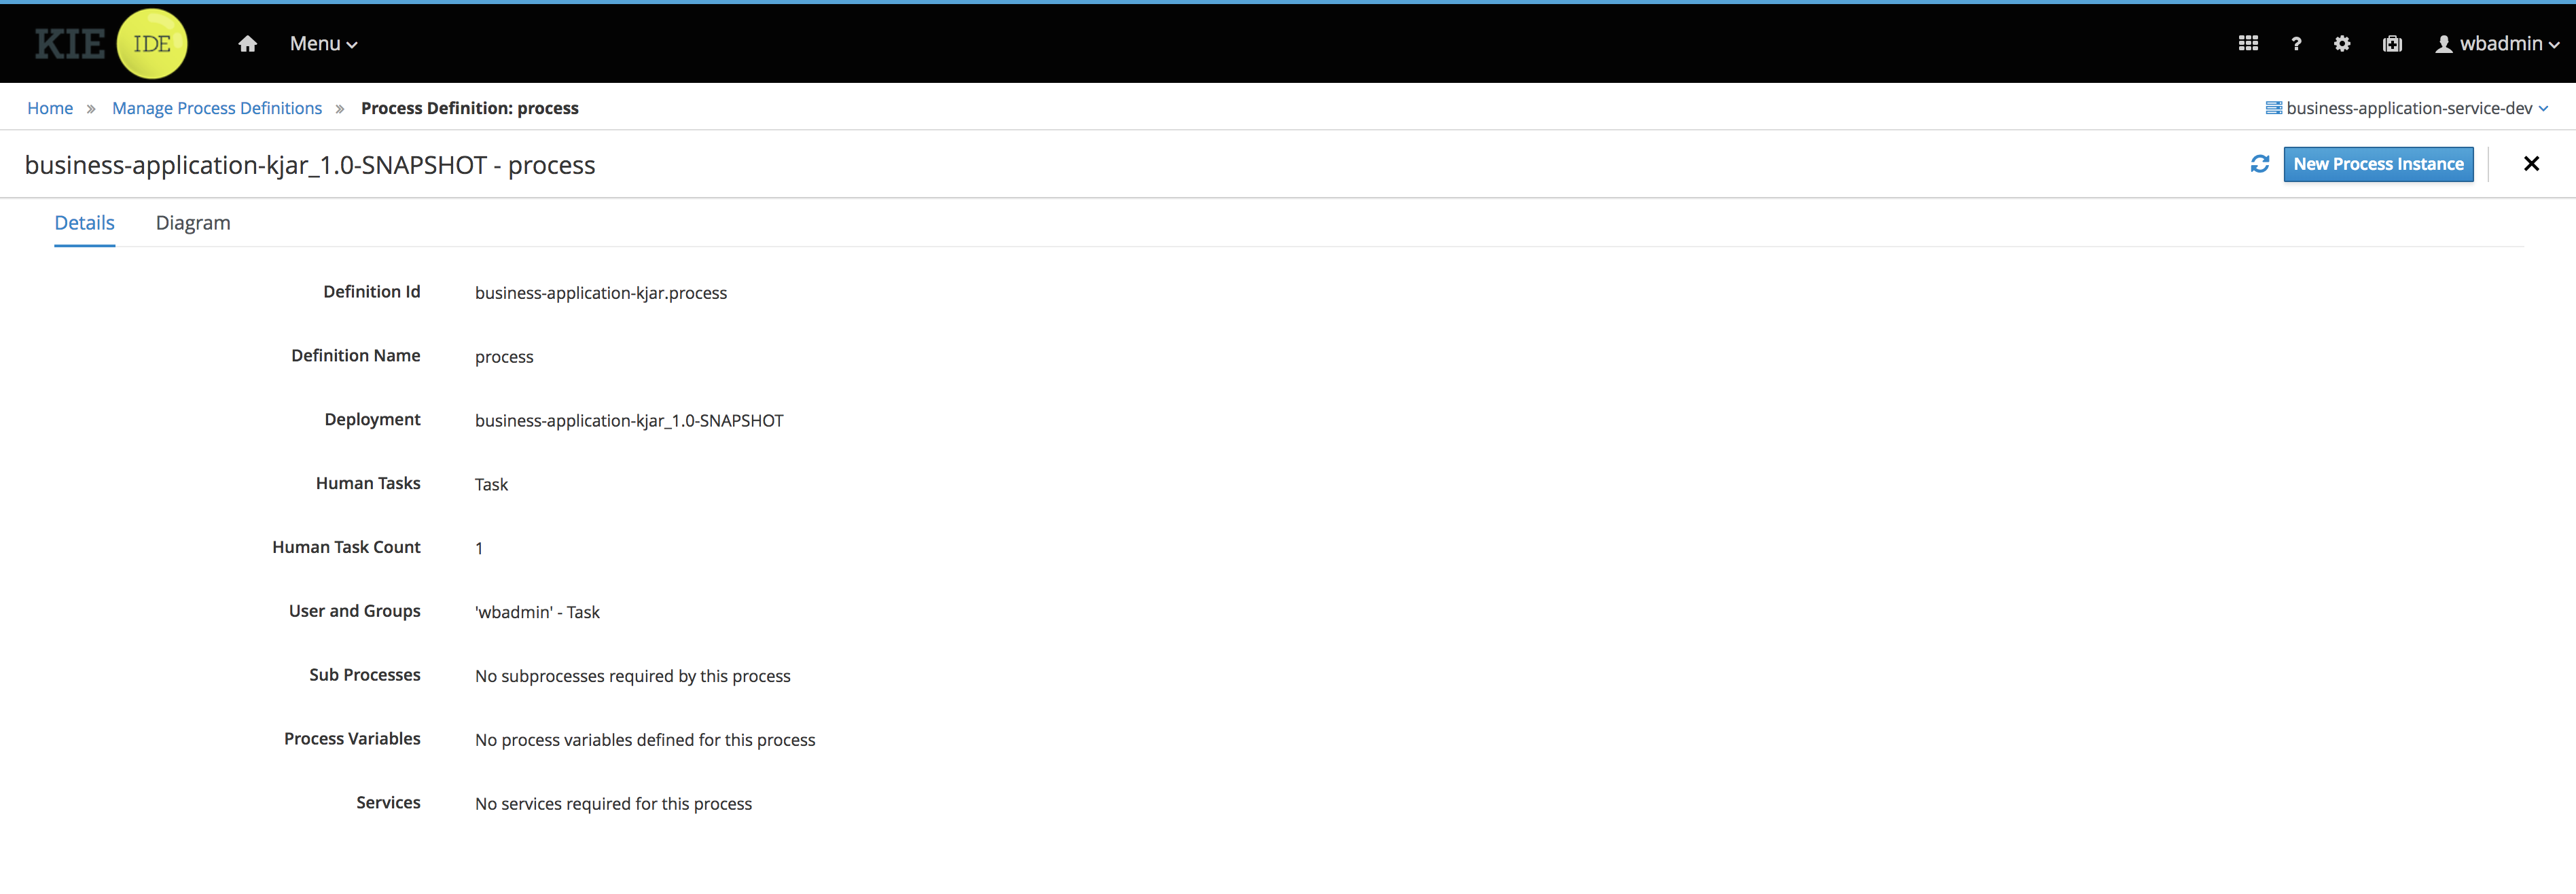2576x894 pixels.
Task: Select the Deployment field value
Action: 629,421
